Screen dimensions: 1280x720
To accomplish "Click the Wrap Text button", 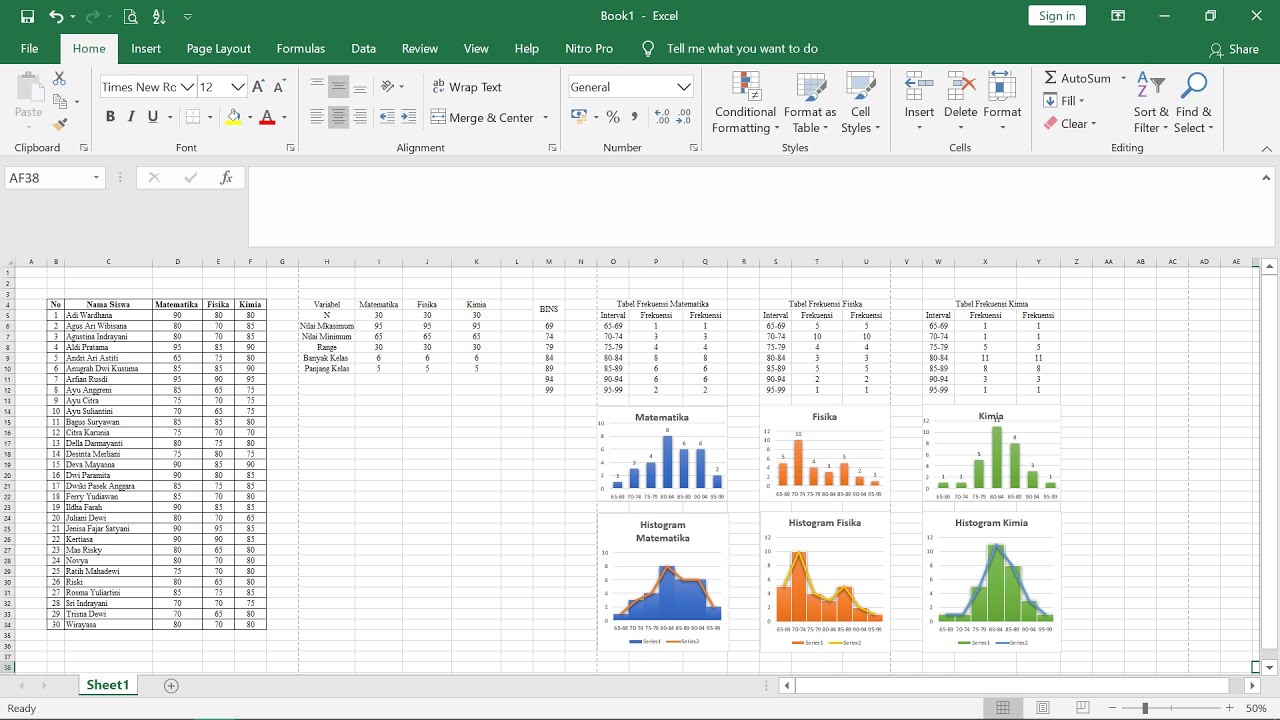I will pos(467,87).
